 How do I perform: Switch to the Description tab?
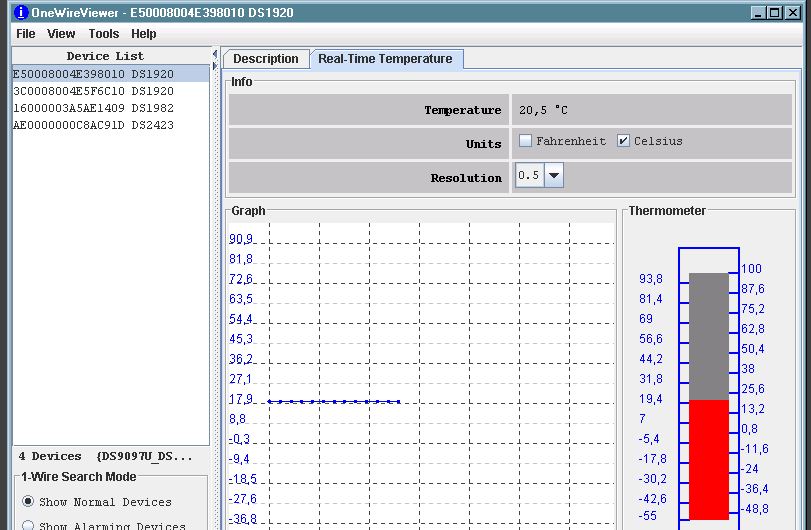(x=266, y=59)
